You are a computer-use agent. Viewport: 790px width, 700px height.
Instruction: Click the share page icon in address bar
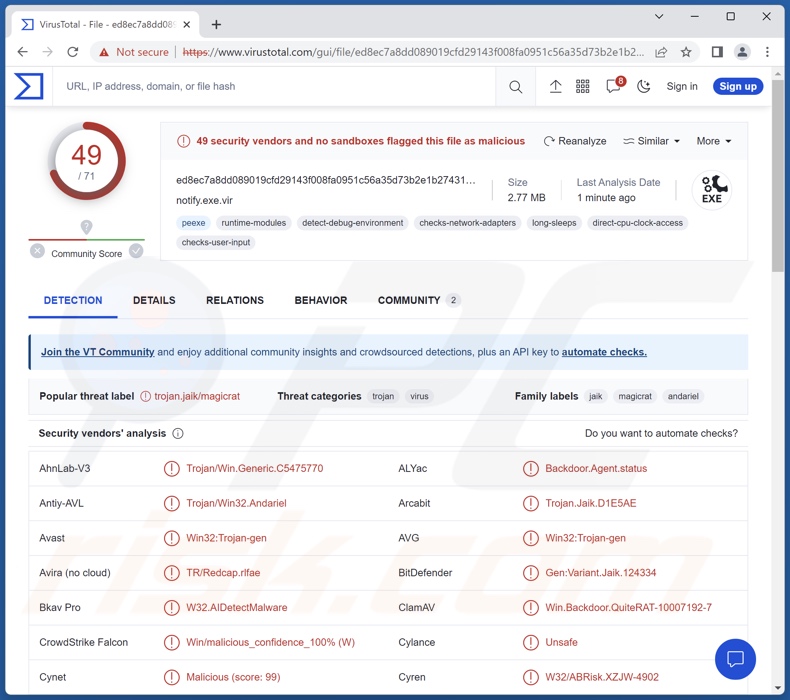tap(661, 52)
